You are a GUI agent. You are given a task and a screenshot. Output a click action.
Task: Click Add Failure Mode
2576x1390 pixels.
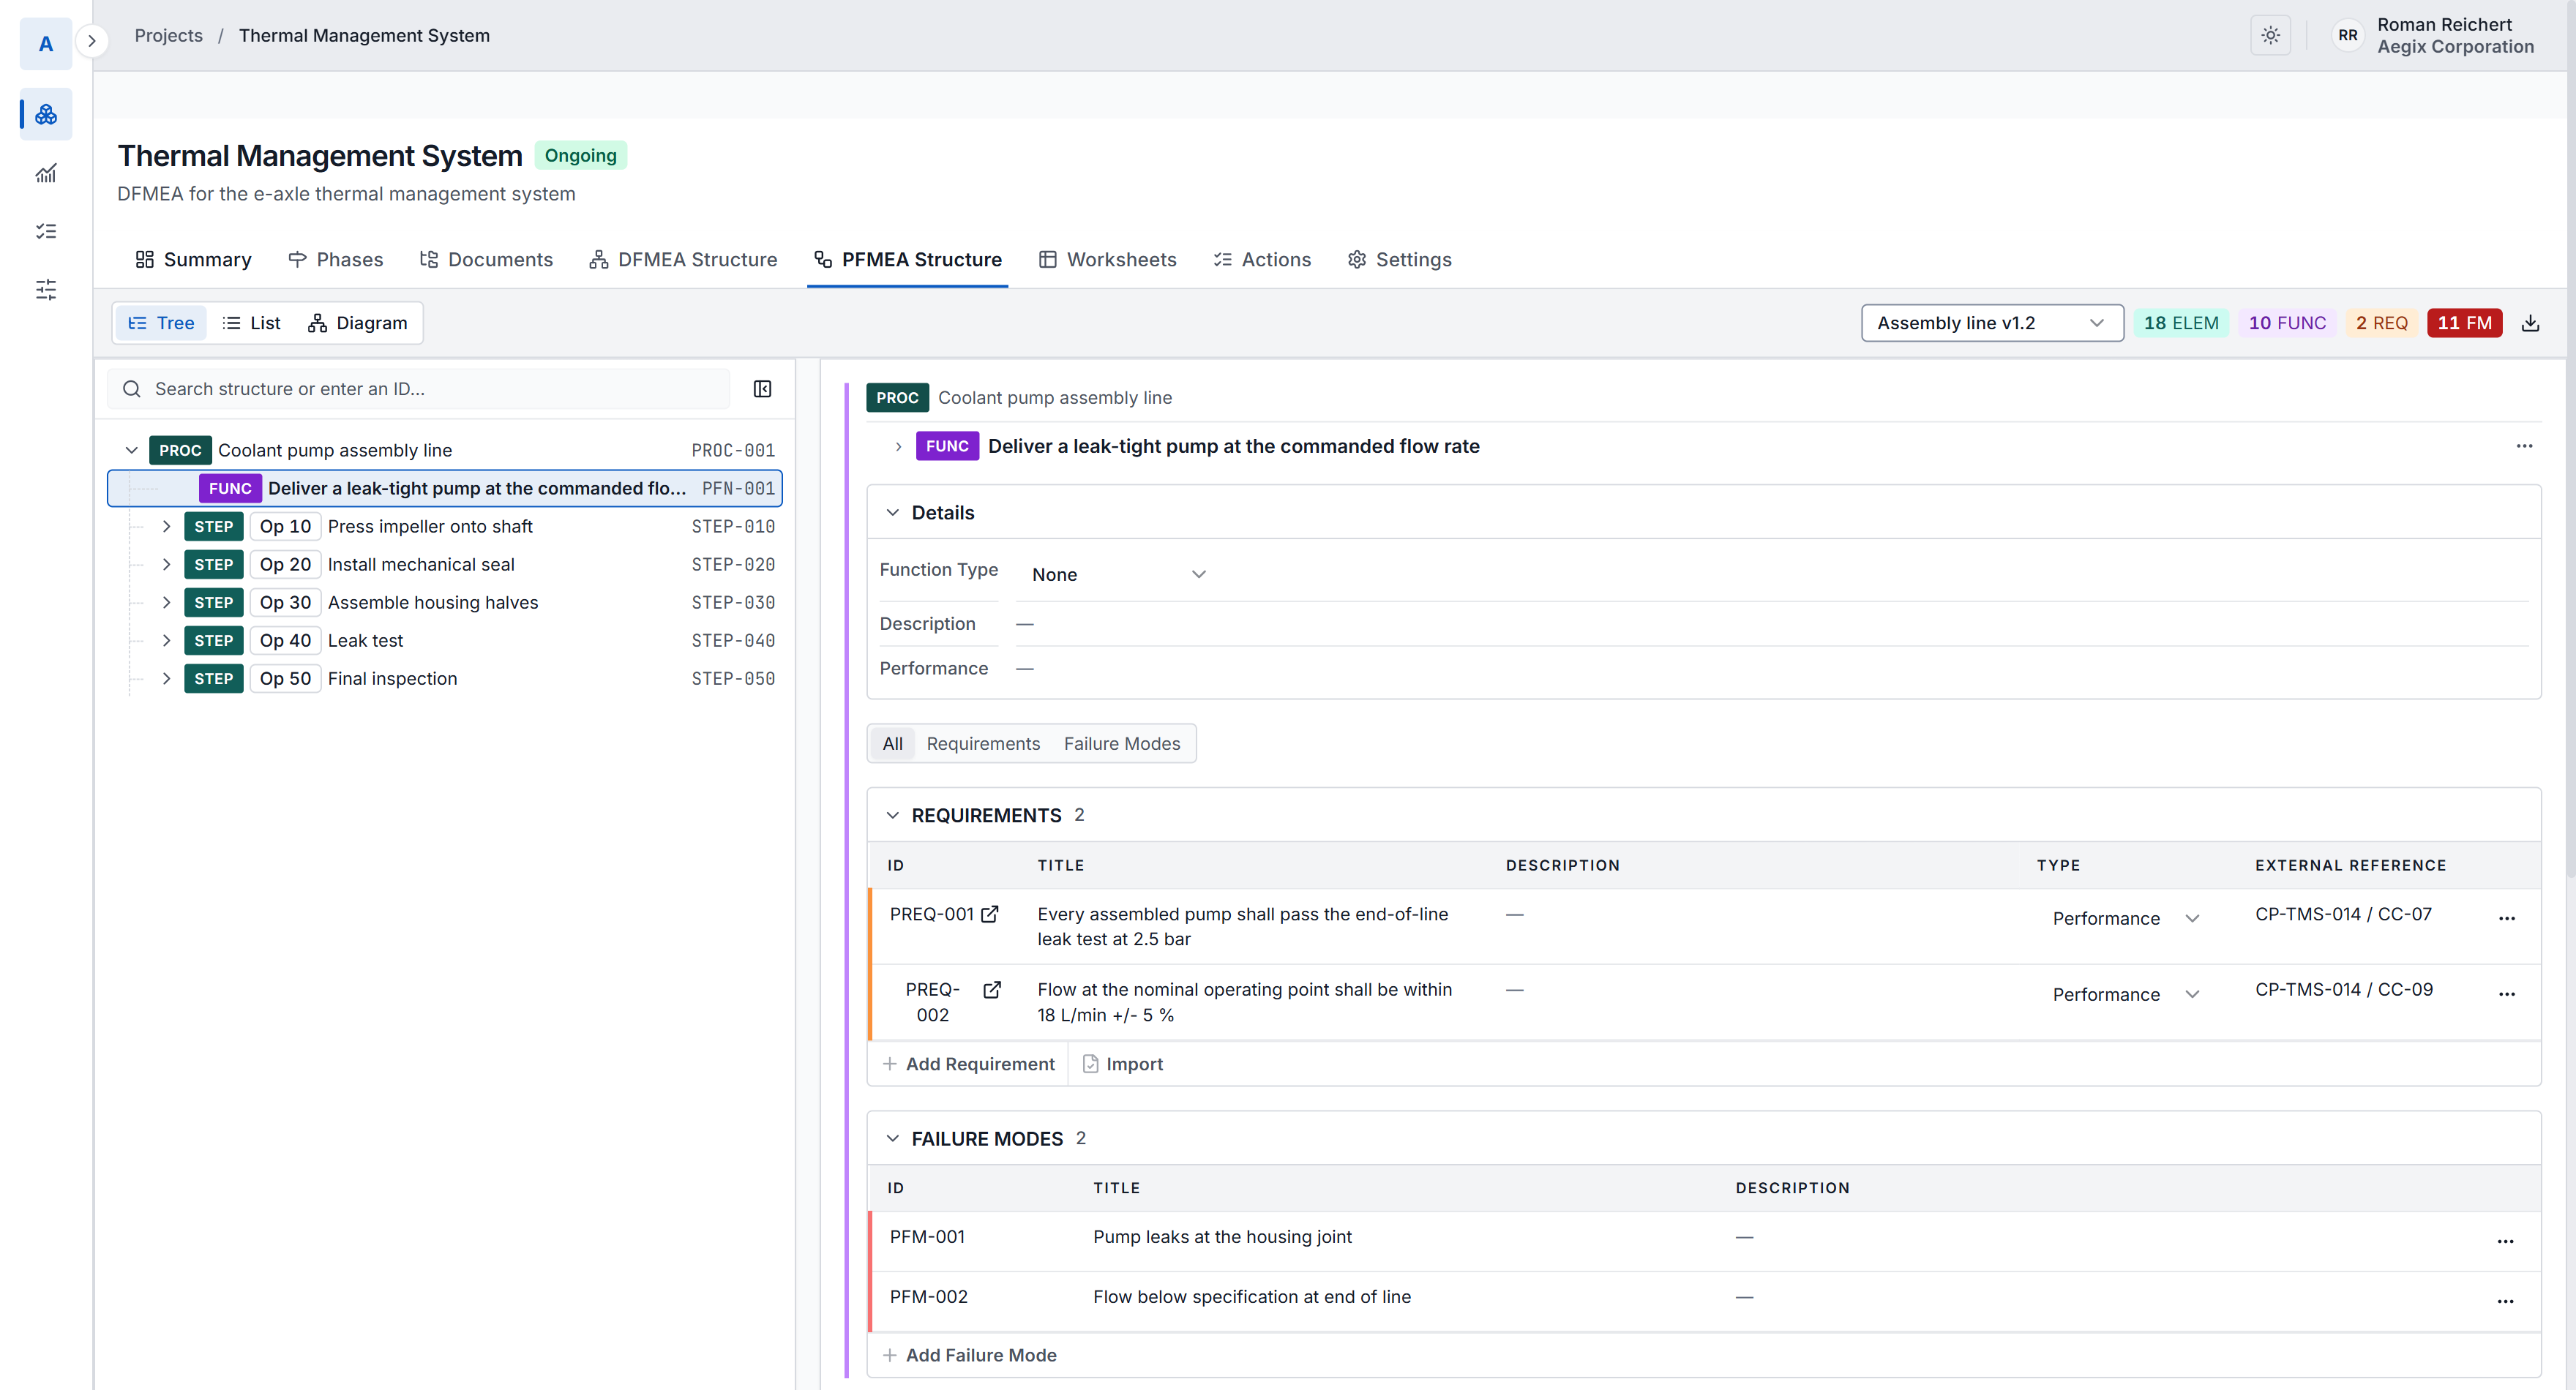click(x=970, y=1355)
